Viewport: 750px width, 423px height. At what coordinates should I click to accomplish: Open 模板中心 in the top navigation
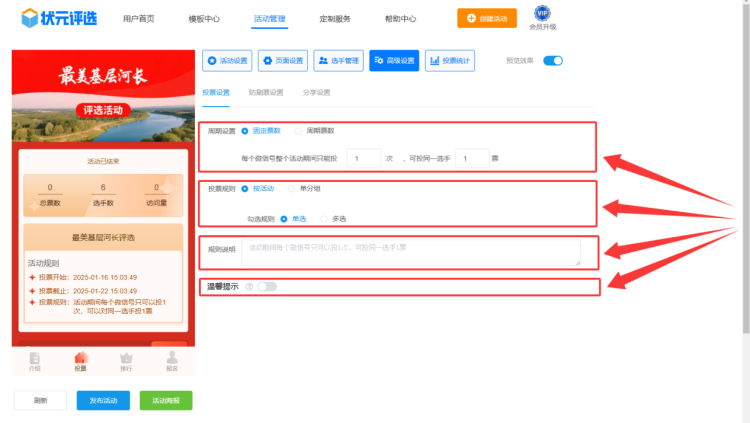(204, 19)
